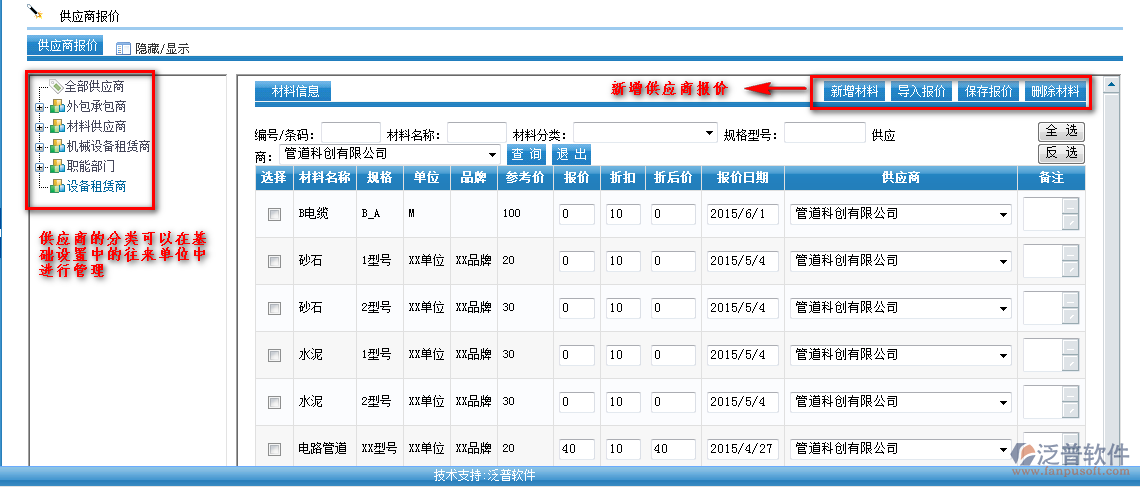1140x487 pixels.
Task: Open supplier dropdown in B电缆 row
Action: tap(1003, 214)
